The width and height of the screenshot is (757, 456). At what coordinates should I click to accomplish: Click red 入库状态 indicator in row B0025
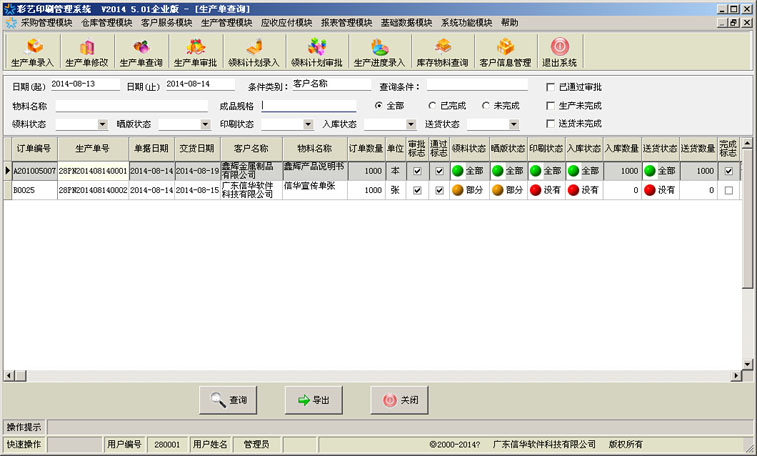click(x=574, y=190)
